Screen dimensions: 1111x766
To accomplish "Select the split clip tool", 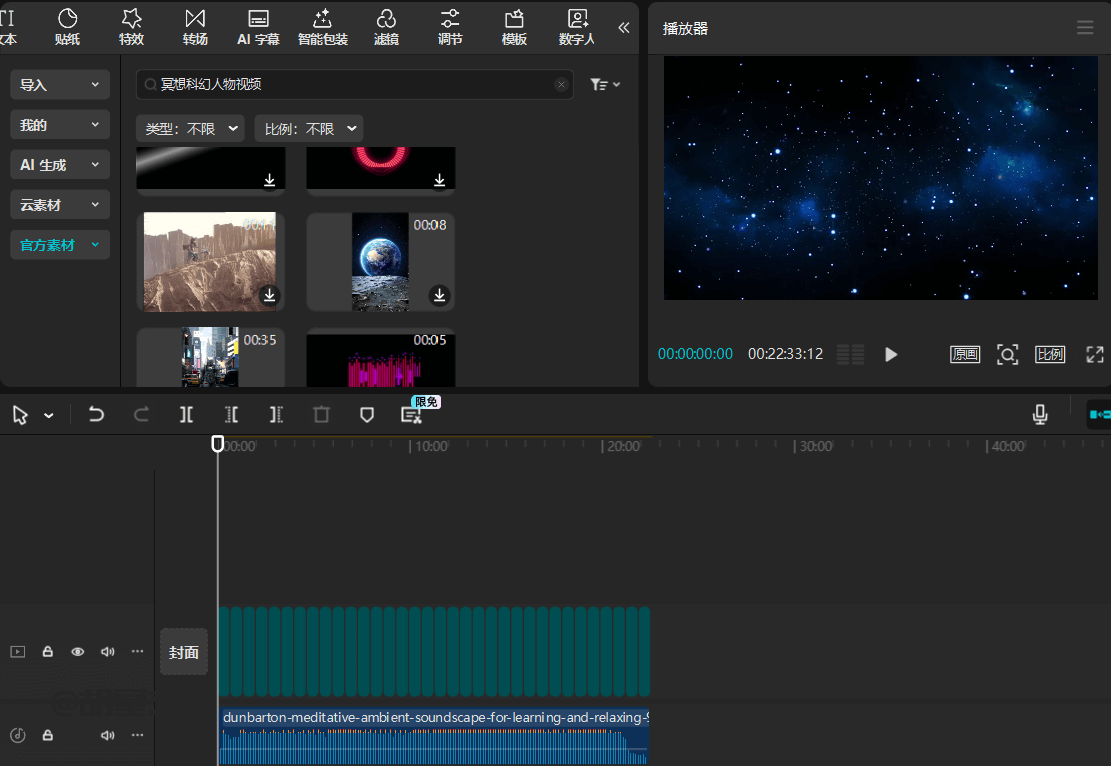I will (x=186, y=415).
